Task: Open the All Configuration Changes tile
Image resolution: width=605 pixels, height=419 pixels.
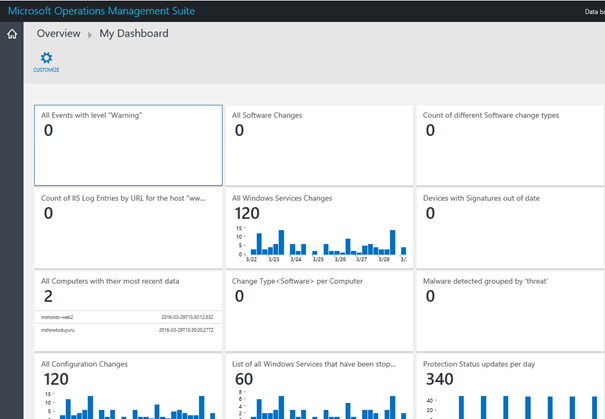Action: click(128, 386)
